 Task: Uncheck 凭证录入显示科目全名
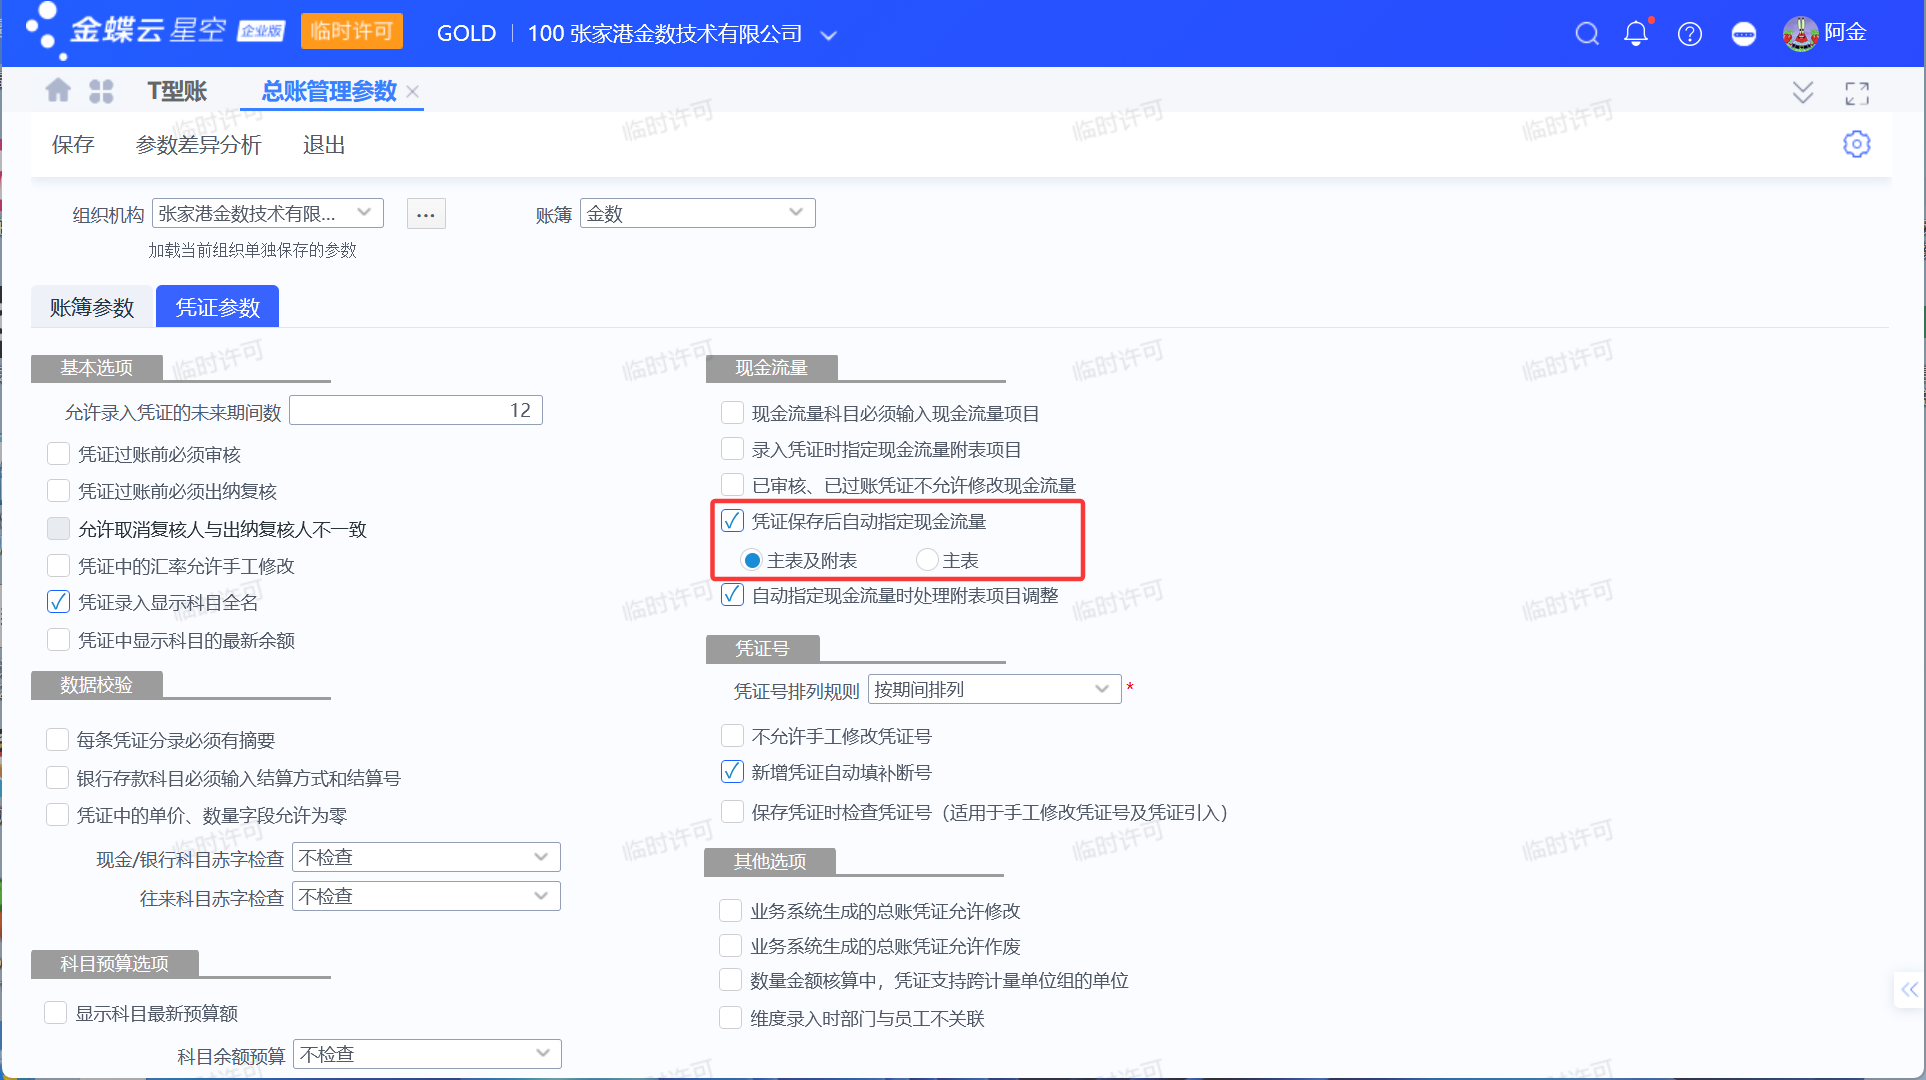[59, 602]
